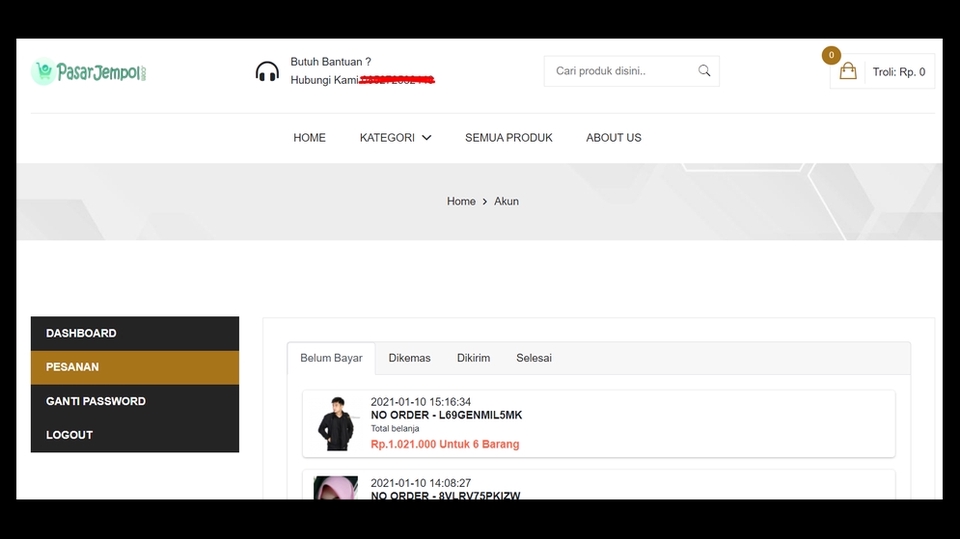The height and width of the screenshot is (539, 960).
Task: Go to HOME in navigation menu
Action: 309,138
